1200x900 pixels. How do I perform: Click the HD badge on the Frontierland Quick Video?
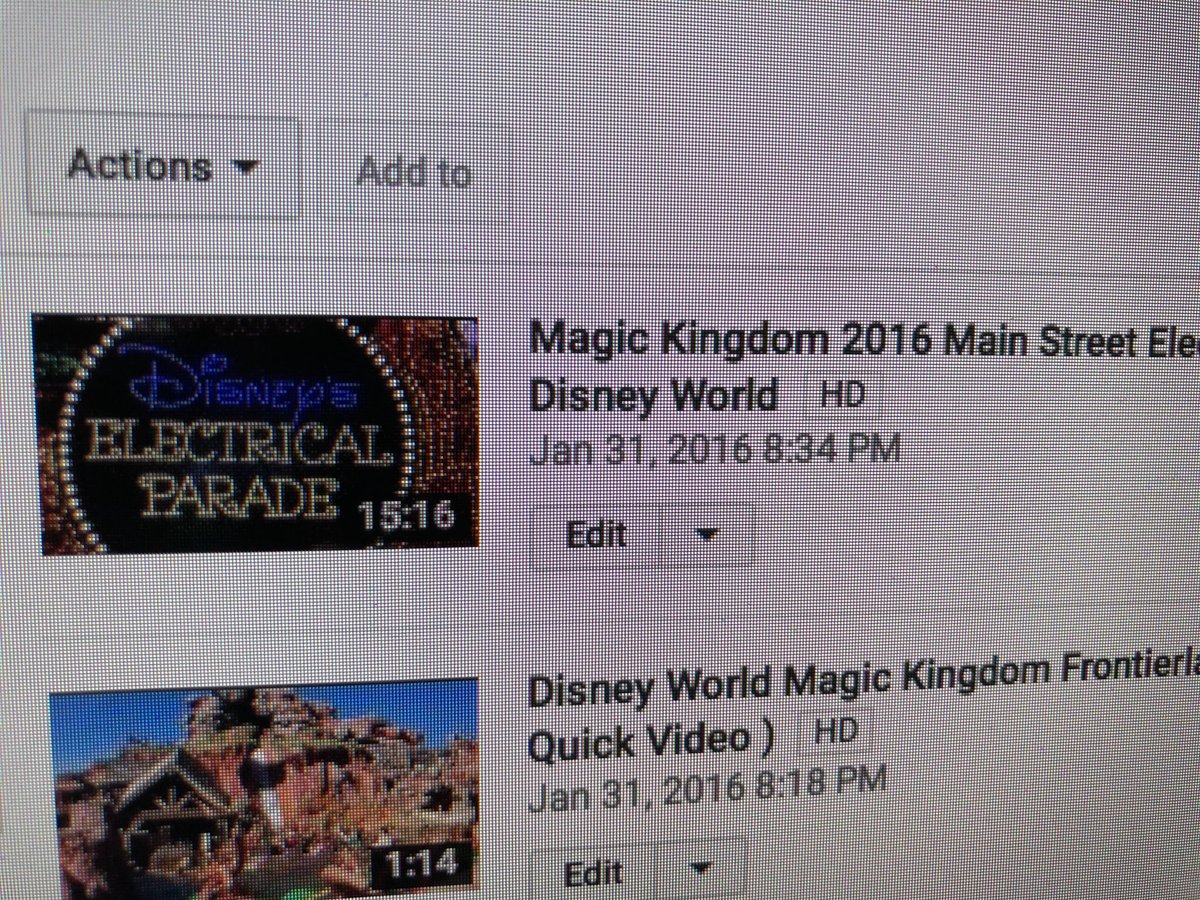pyautogui.click(x=835, y=732)
